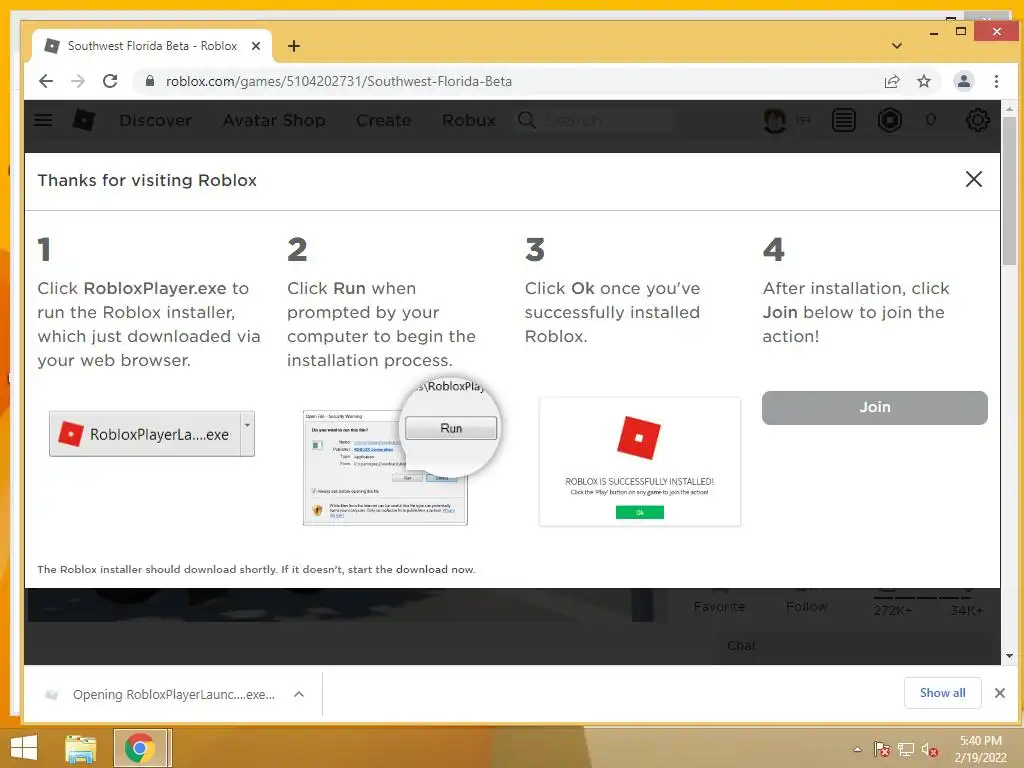Click the Chrome taskbar icon
The width and height of the screenshot is (1024, 768).
[x=140, y=748]
